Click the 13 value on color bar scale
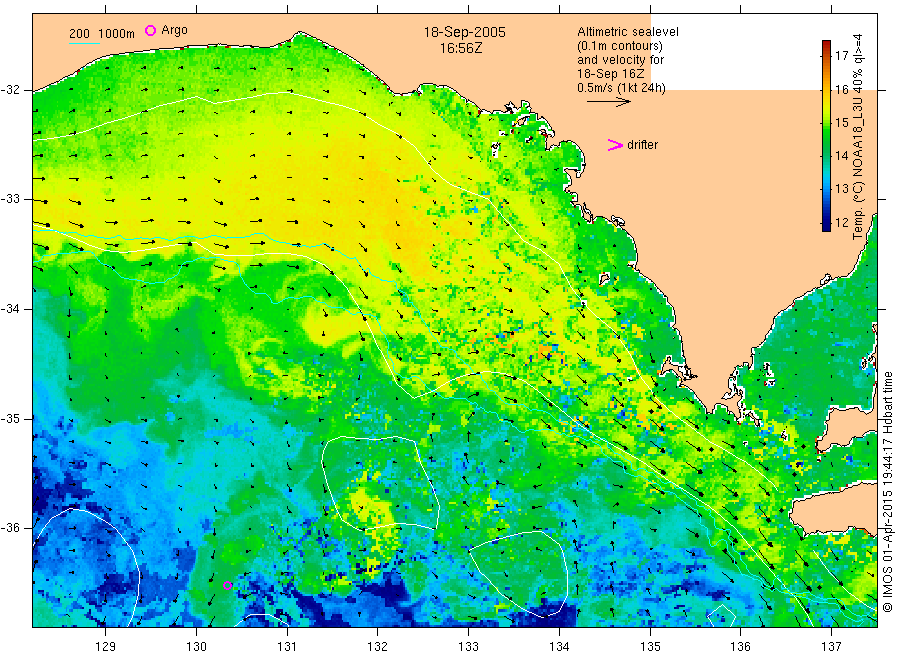The height and width of the screenshot is (660, 900). [841, 189]
